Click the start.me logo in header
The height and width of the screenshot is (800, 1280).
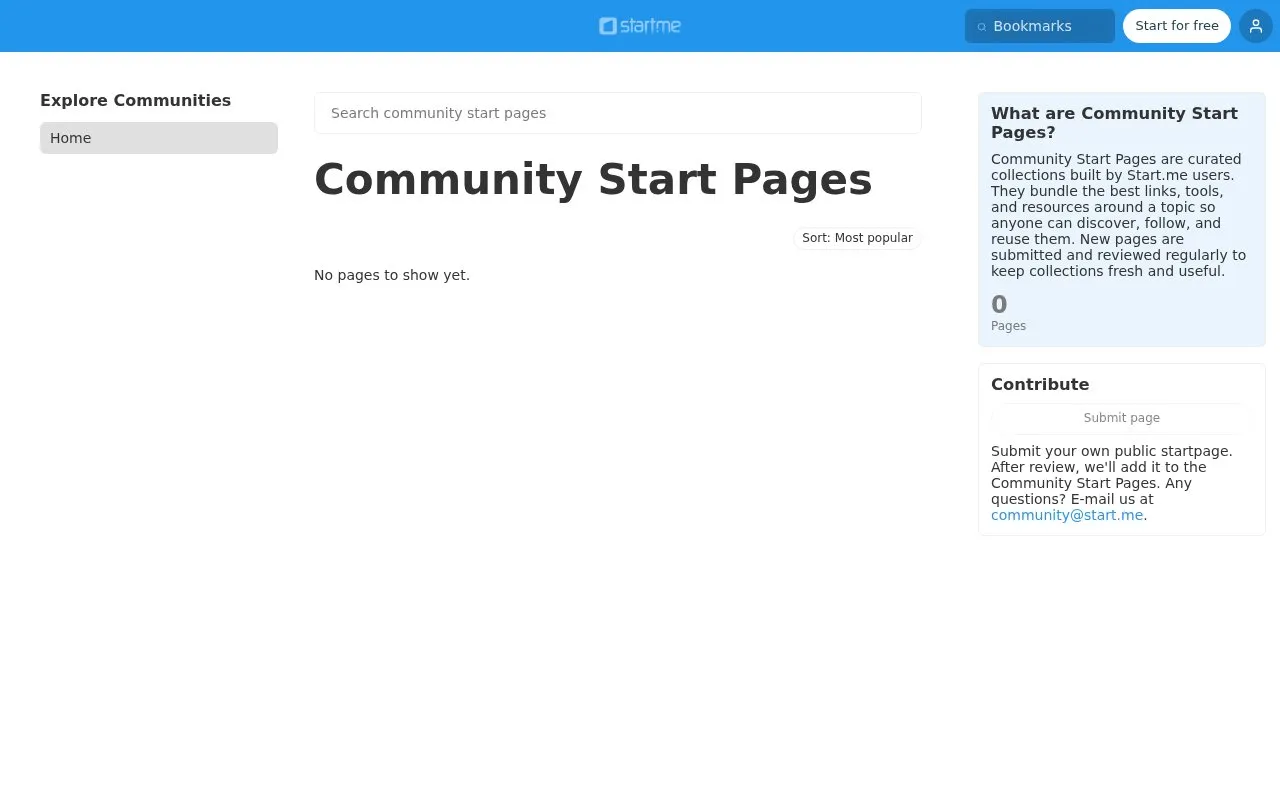[x=640, y=26]
